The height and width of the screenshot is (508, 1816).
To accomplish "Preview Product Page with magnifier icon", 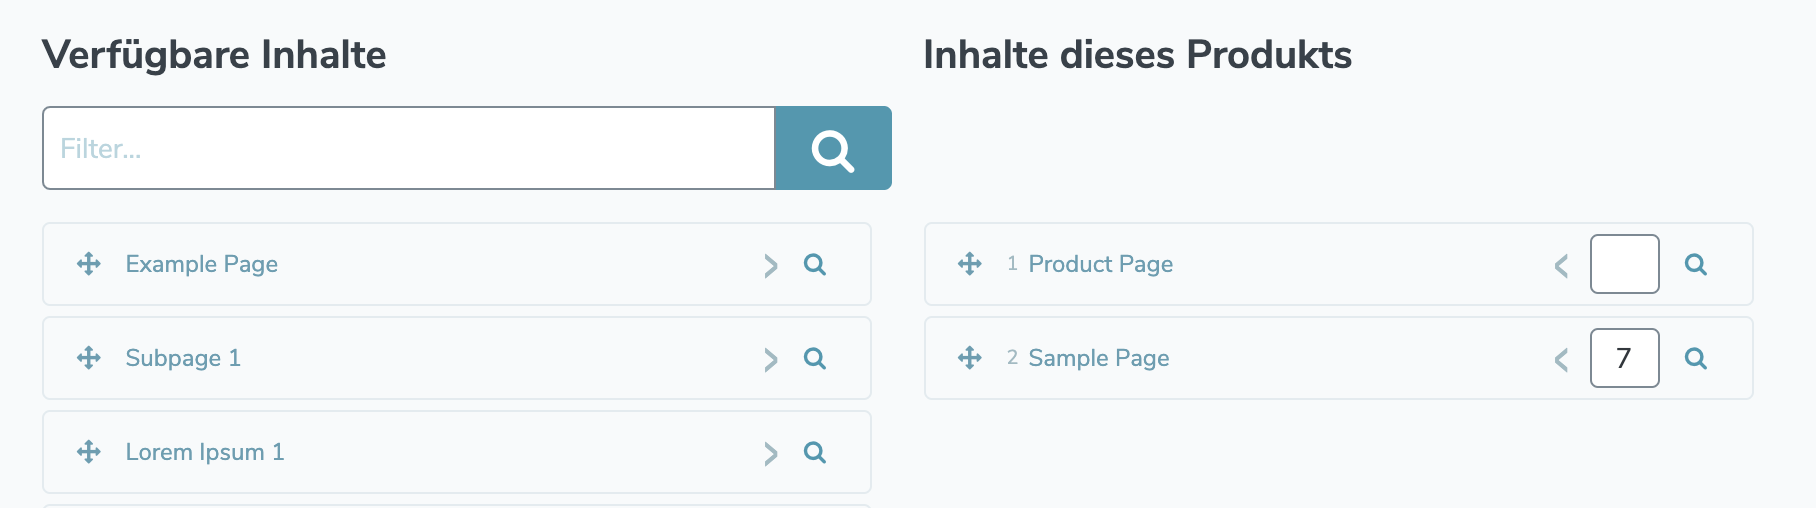I will [1696, 265].
